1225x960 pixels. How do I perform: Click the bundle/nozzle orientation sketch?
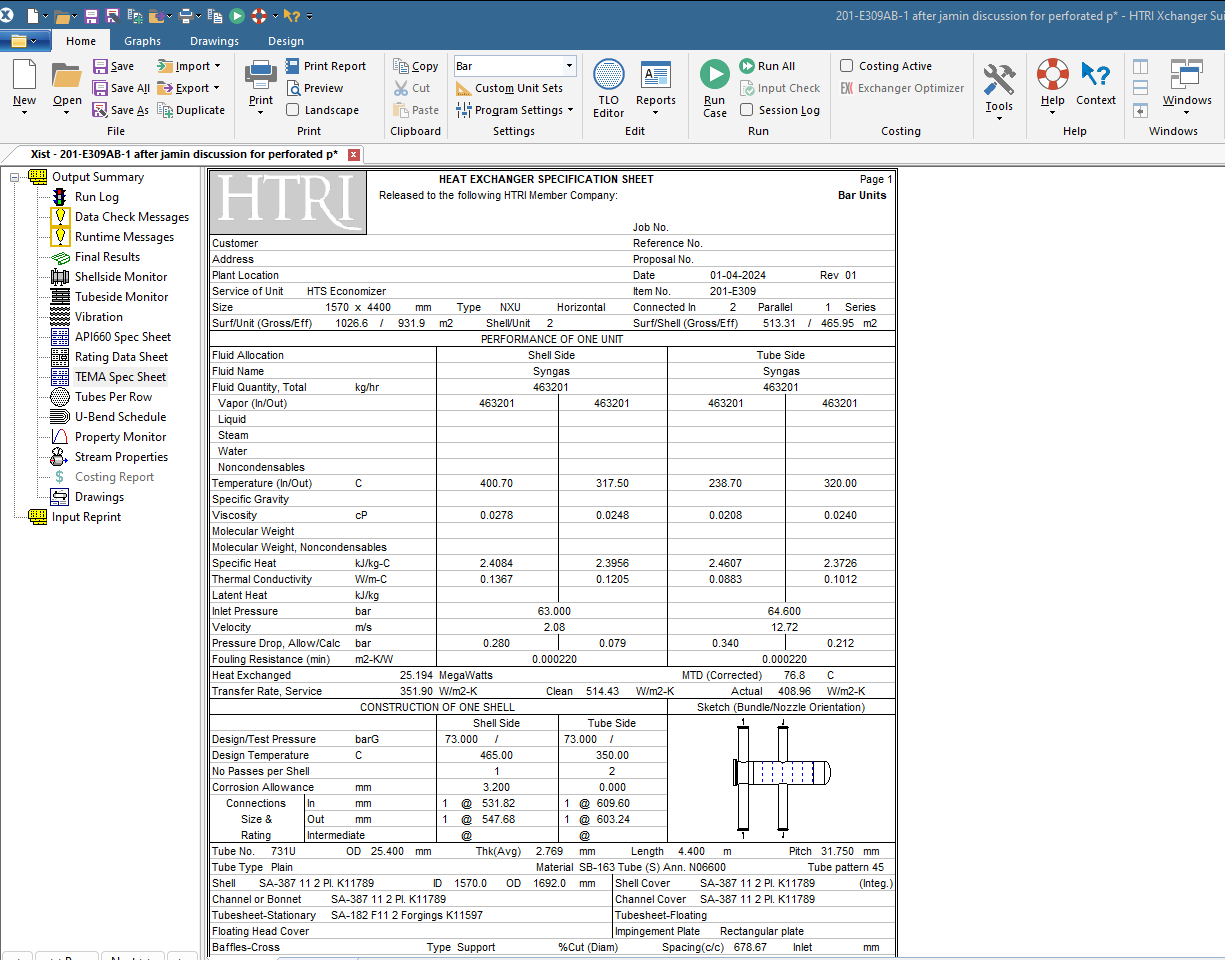click(x=782, y=779)
